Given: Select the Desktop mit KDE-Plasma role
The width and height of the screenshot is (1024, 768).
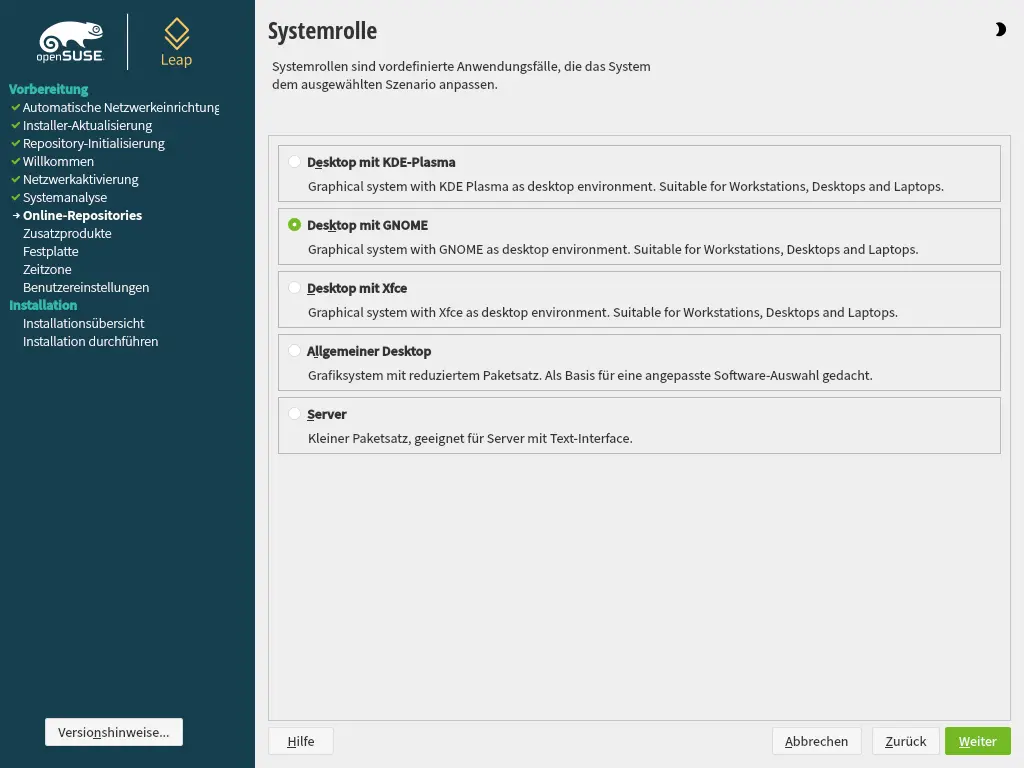Looking at the screenshot, I should [294, 162].
